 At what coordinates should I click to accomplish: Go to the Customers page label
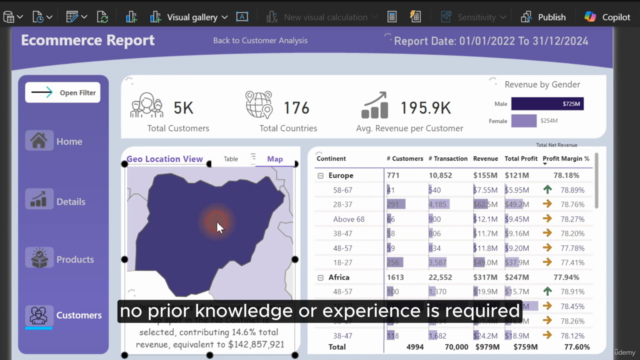[x=79, y=315]
